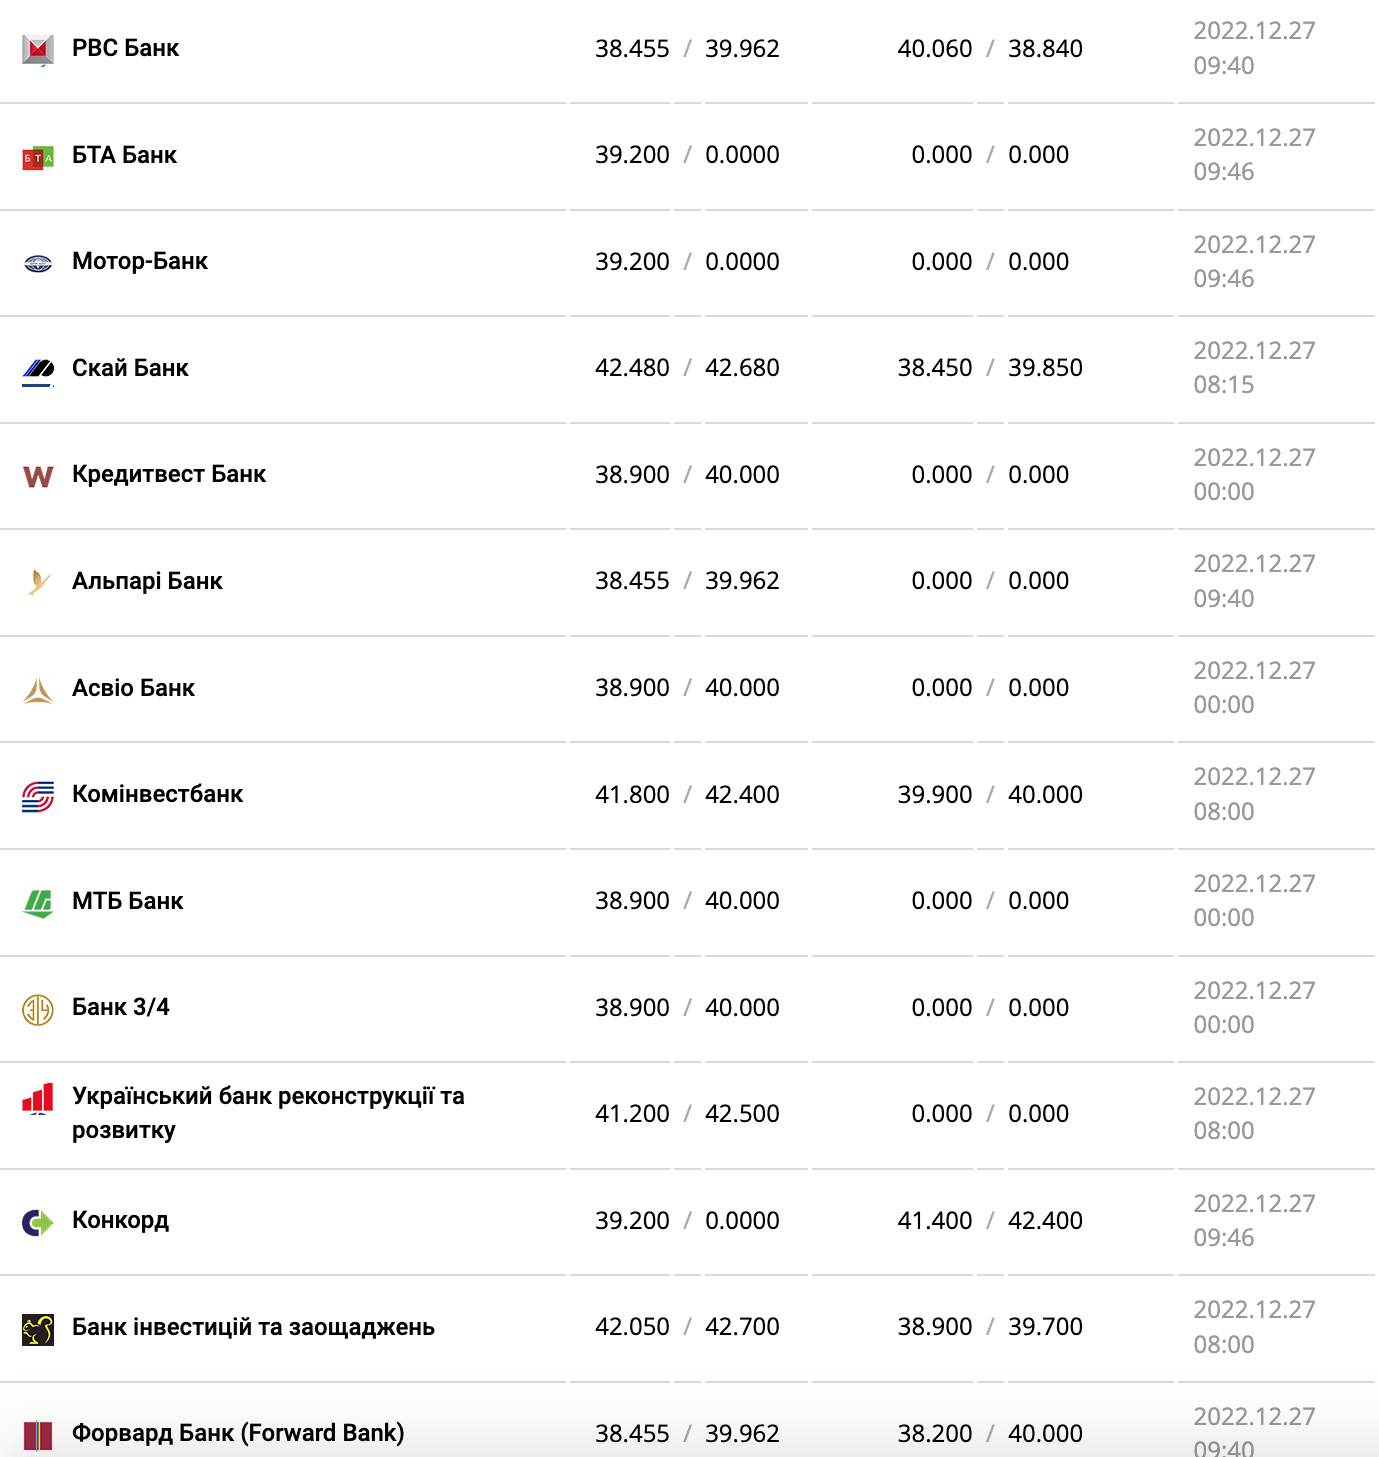Screen dimensions: 1379x1457
Task: Click the Альпарі Банк logo icon
Action: tap(38, 582)
